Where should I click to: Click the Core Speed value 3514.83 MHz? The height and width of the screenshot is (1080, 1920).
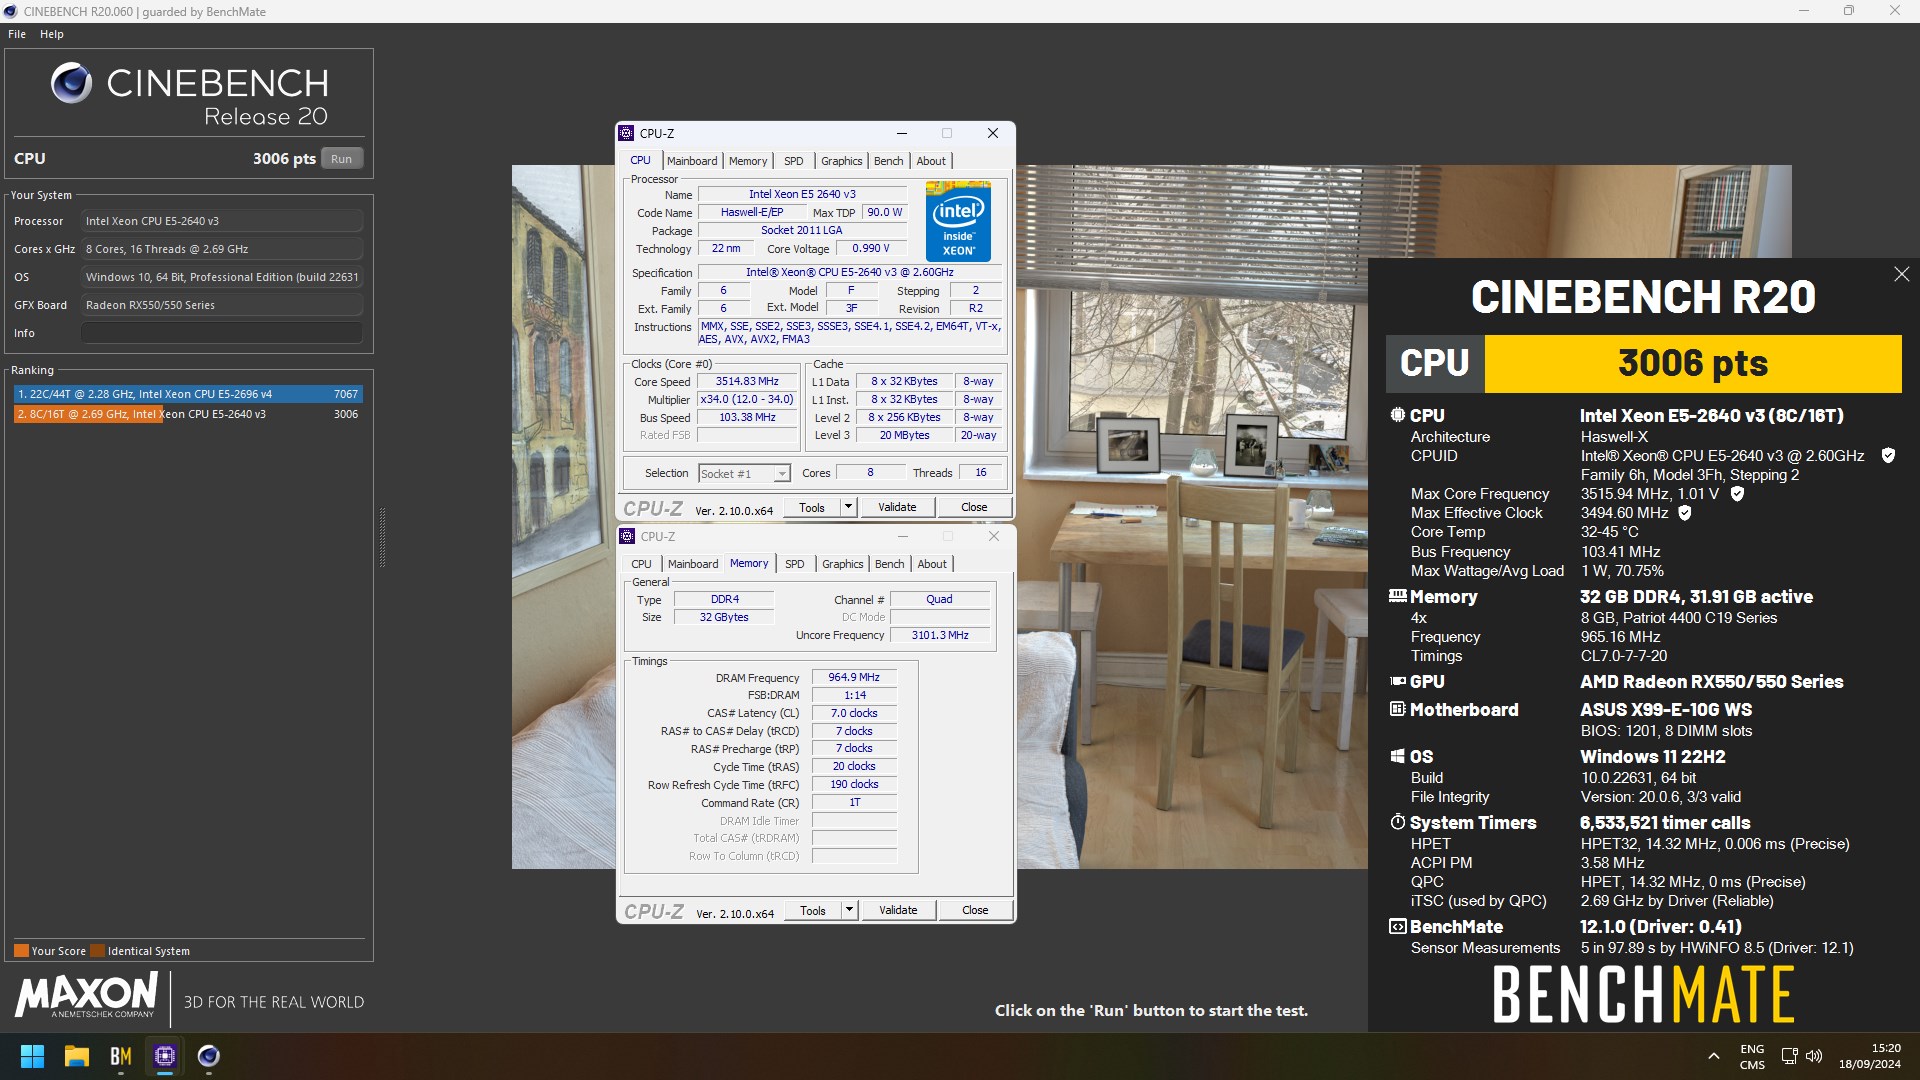(x=747, y=381)
